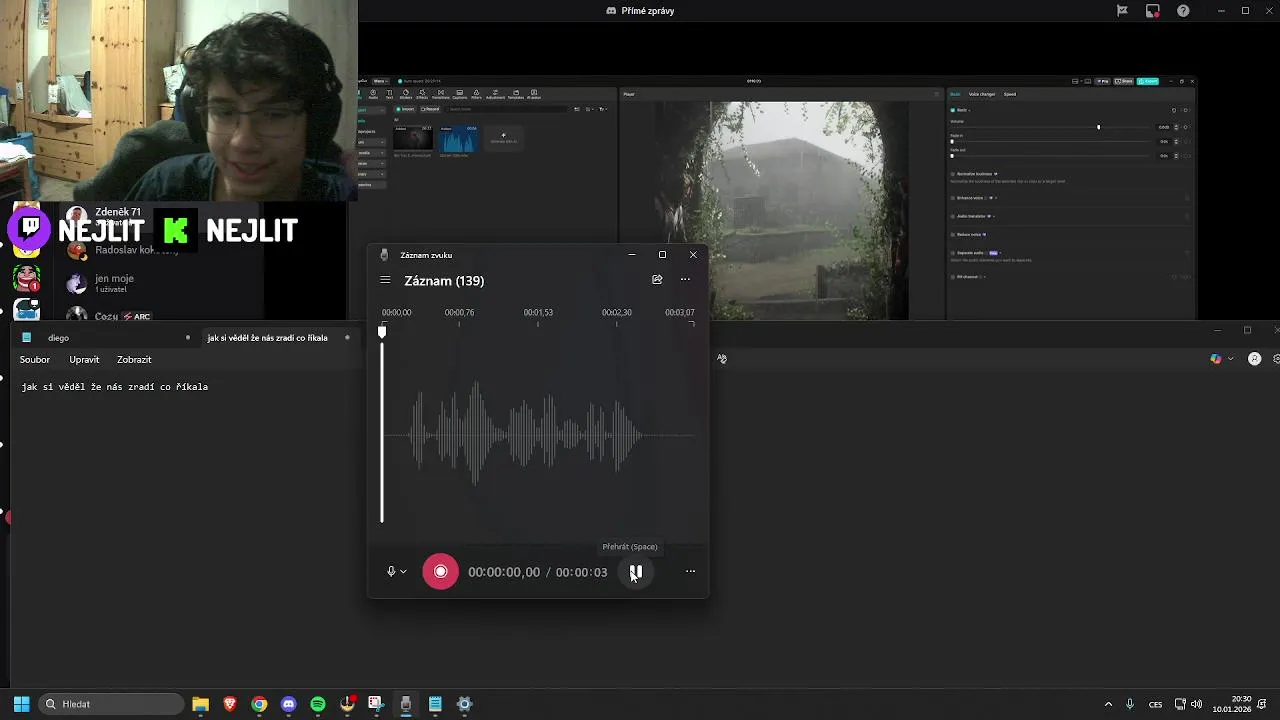
Task: Open Zobrazit menu in Notepad
Action: pos(134,359)
